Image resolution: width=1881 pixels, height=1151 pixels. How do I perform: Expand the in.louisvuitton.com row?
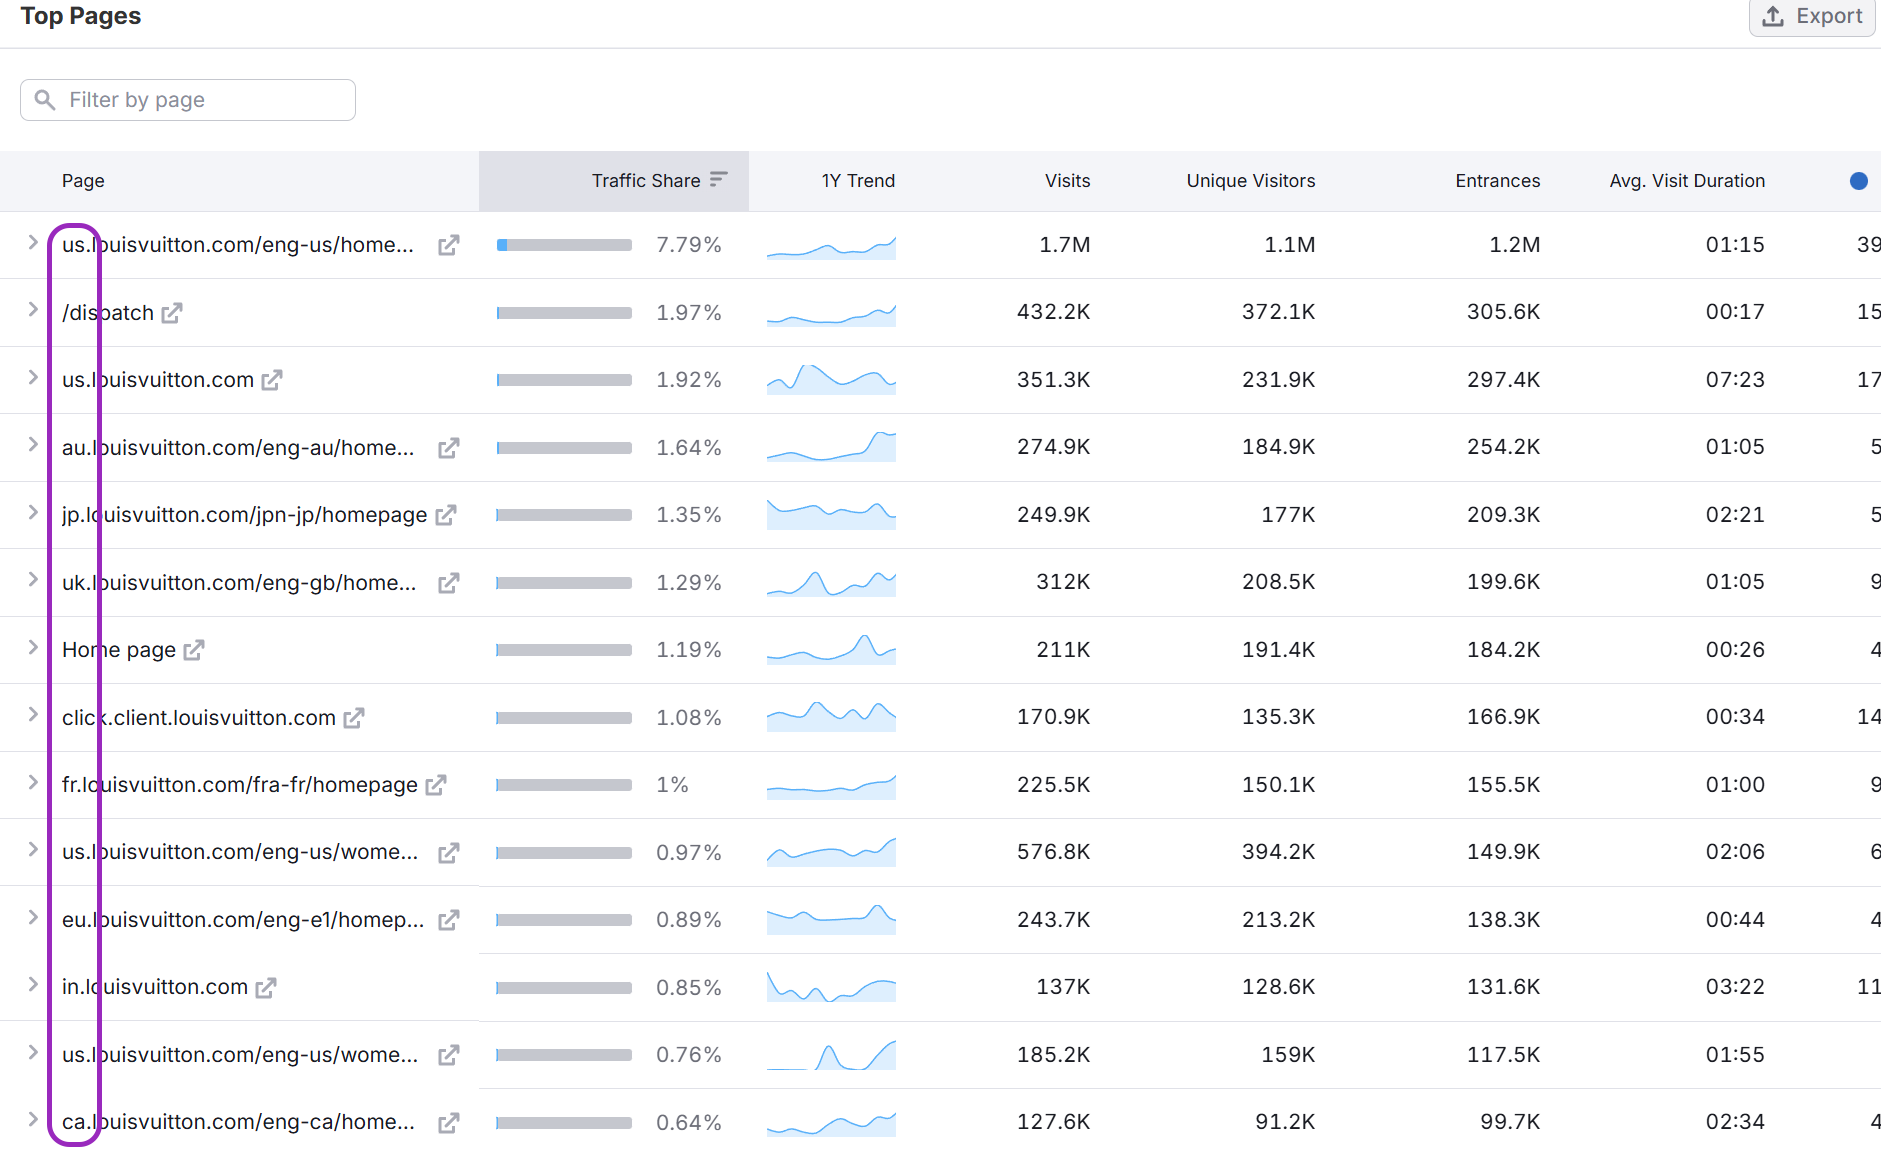coord(33,984)
